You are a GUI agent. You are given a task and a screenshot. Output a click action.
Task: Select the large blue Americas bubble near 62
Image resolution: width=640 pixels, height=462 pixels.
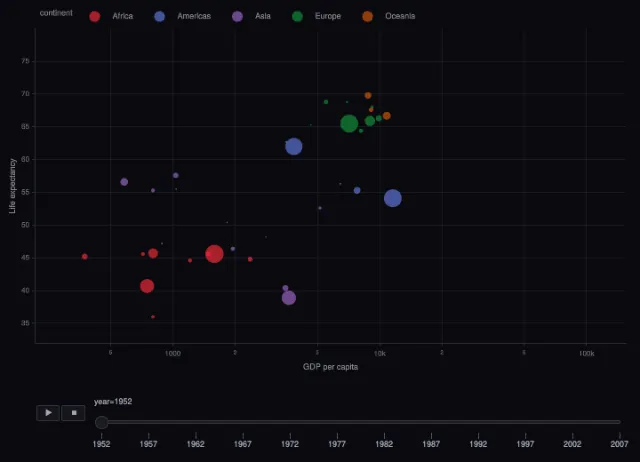point(293,147)
